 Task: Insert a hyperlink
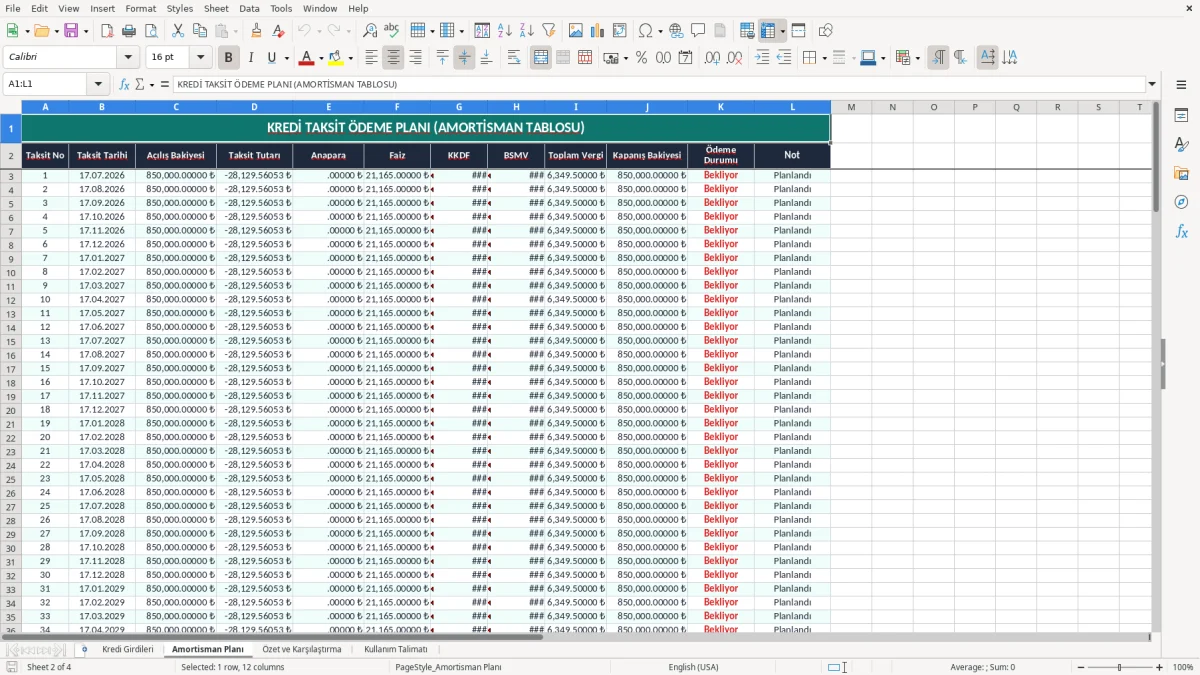(676, 31)
